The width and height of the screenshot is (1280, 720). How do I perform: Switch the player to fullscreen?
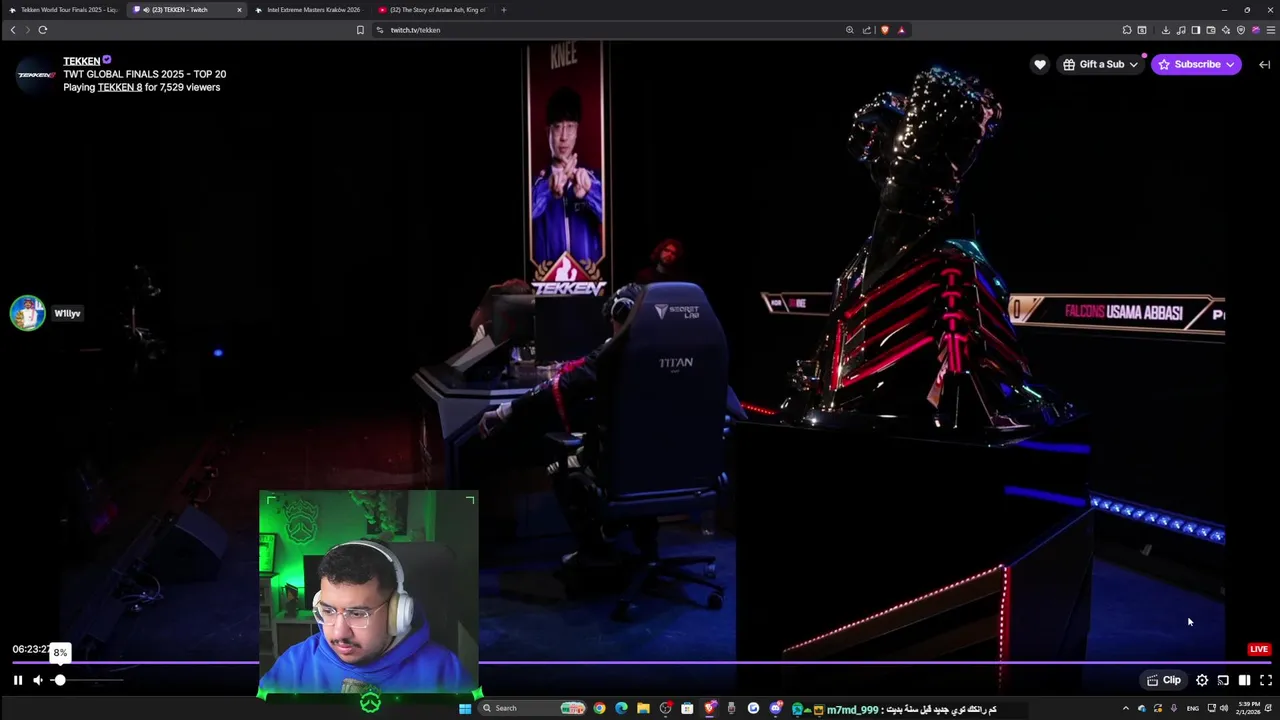coord(1265,680)
